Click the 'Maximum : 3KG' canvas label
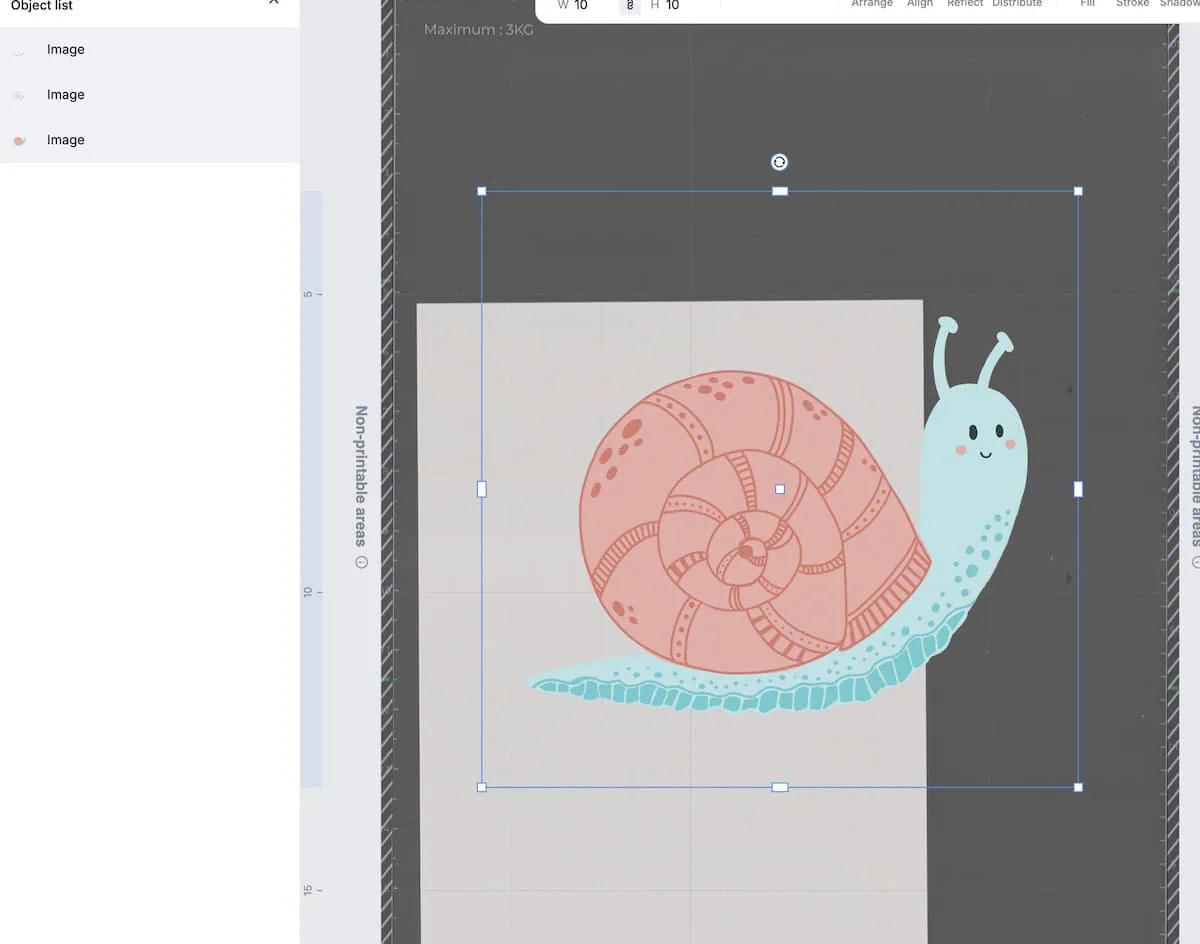The height and width of the screenshot is (944, 1200). (x=479, y=30)
